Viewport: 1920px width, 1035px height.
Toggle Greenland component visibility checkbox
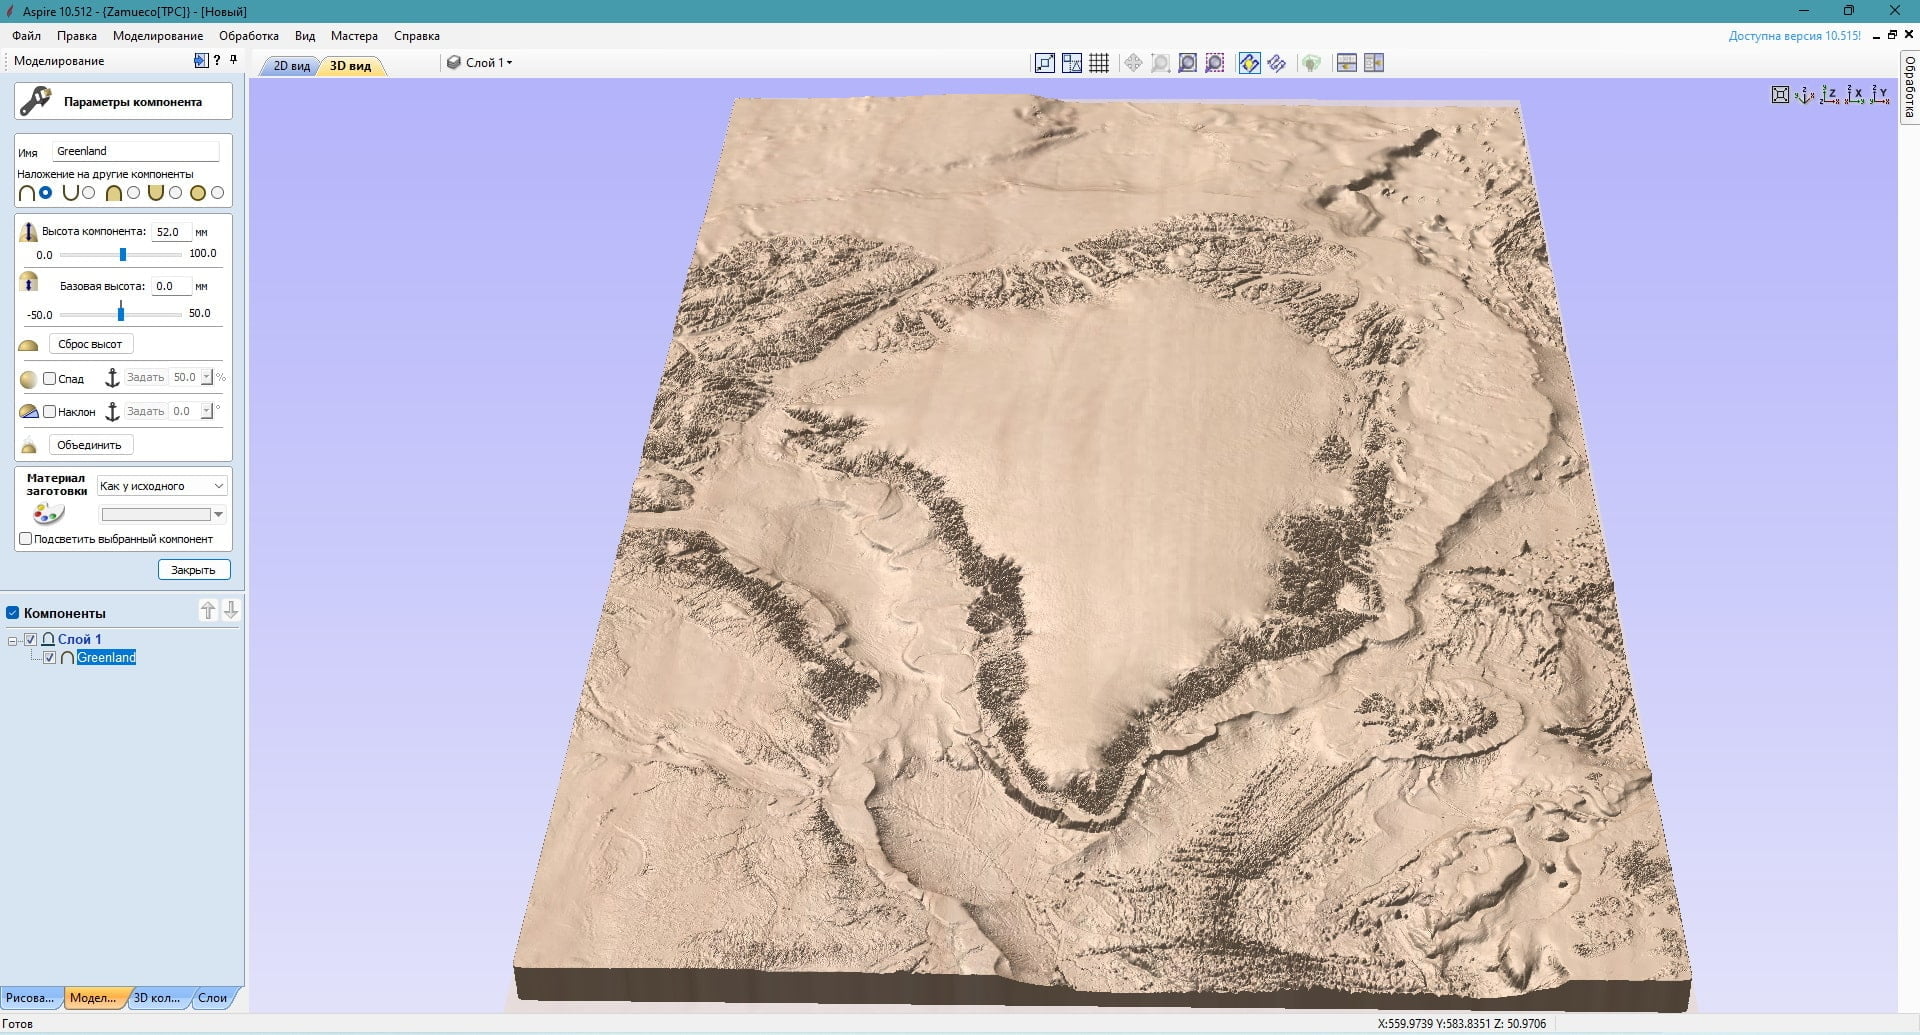[50, 657]
